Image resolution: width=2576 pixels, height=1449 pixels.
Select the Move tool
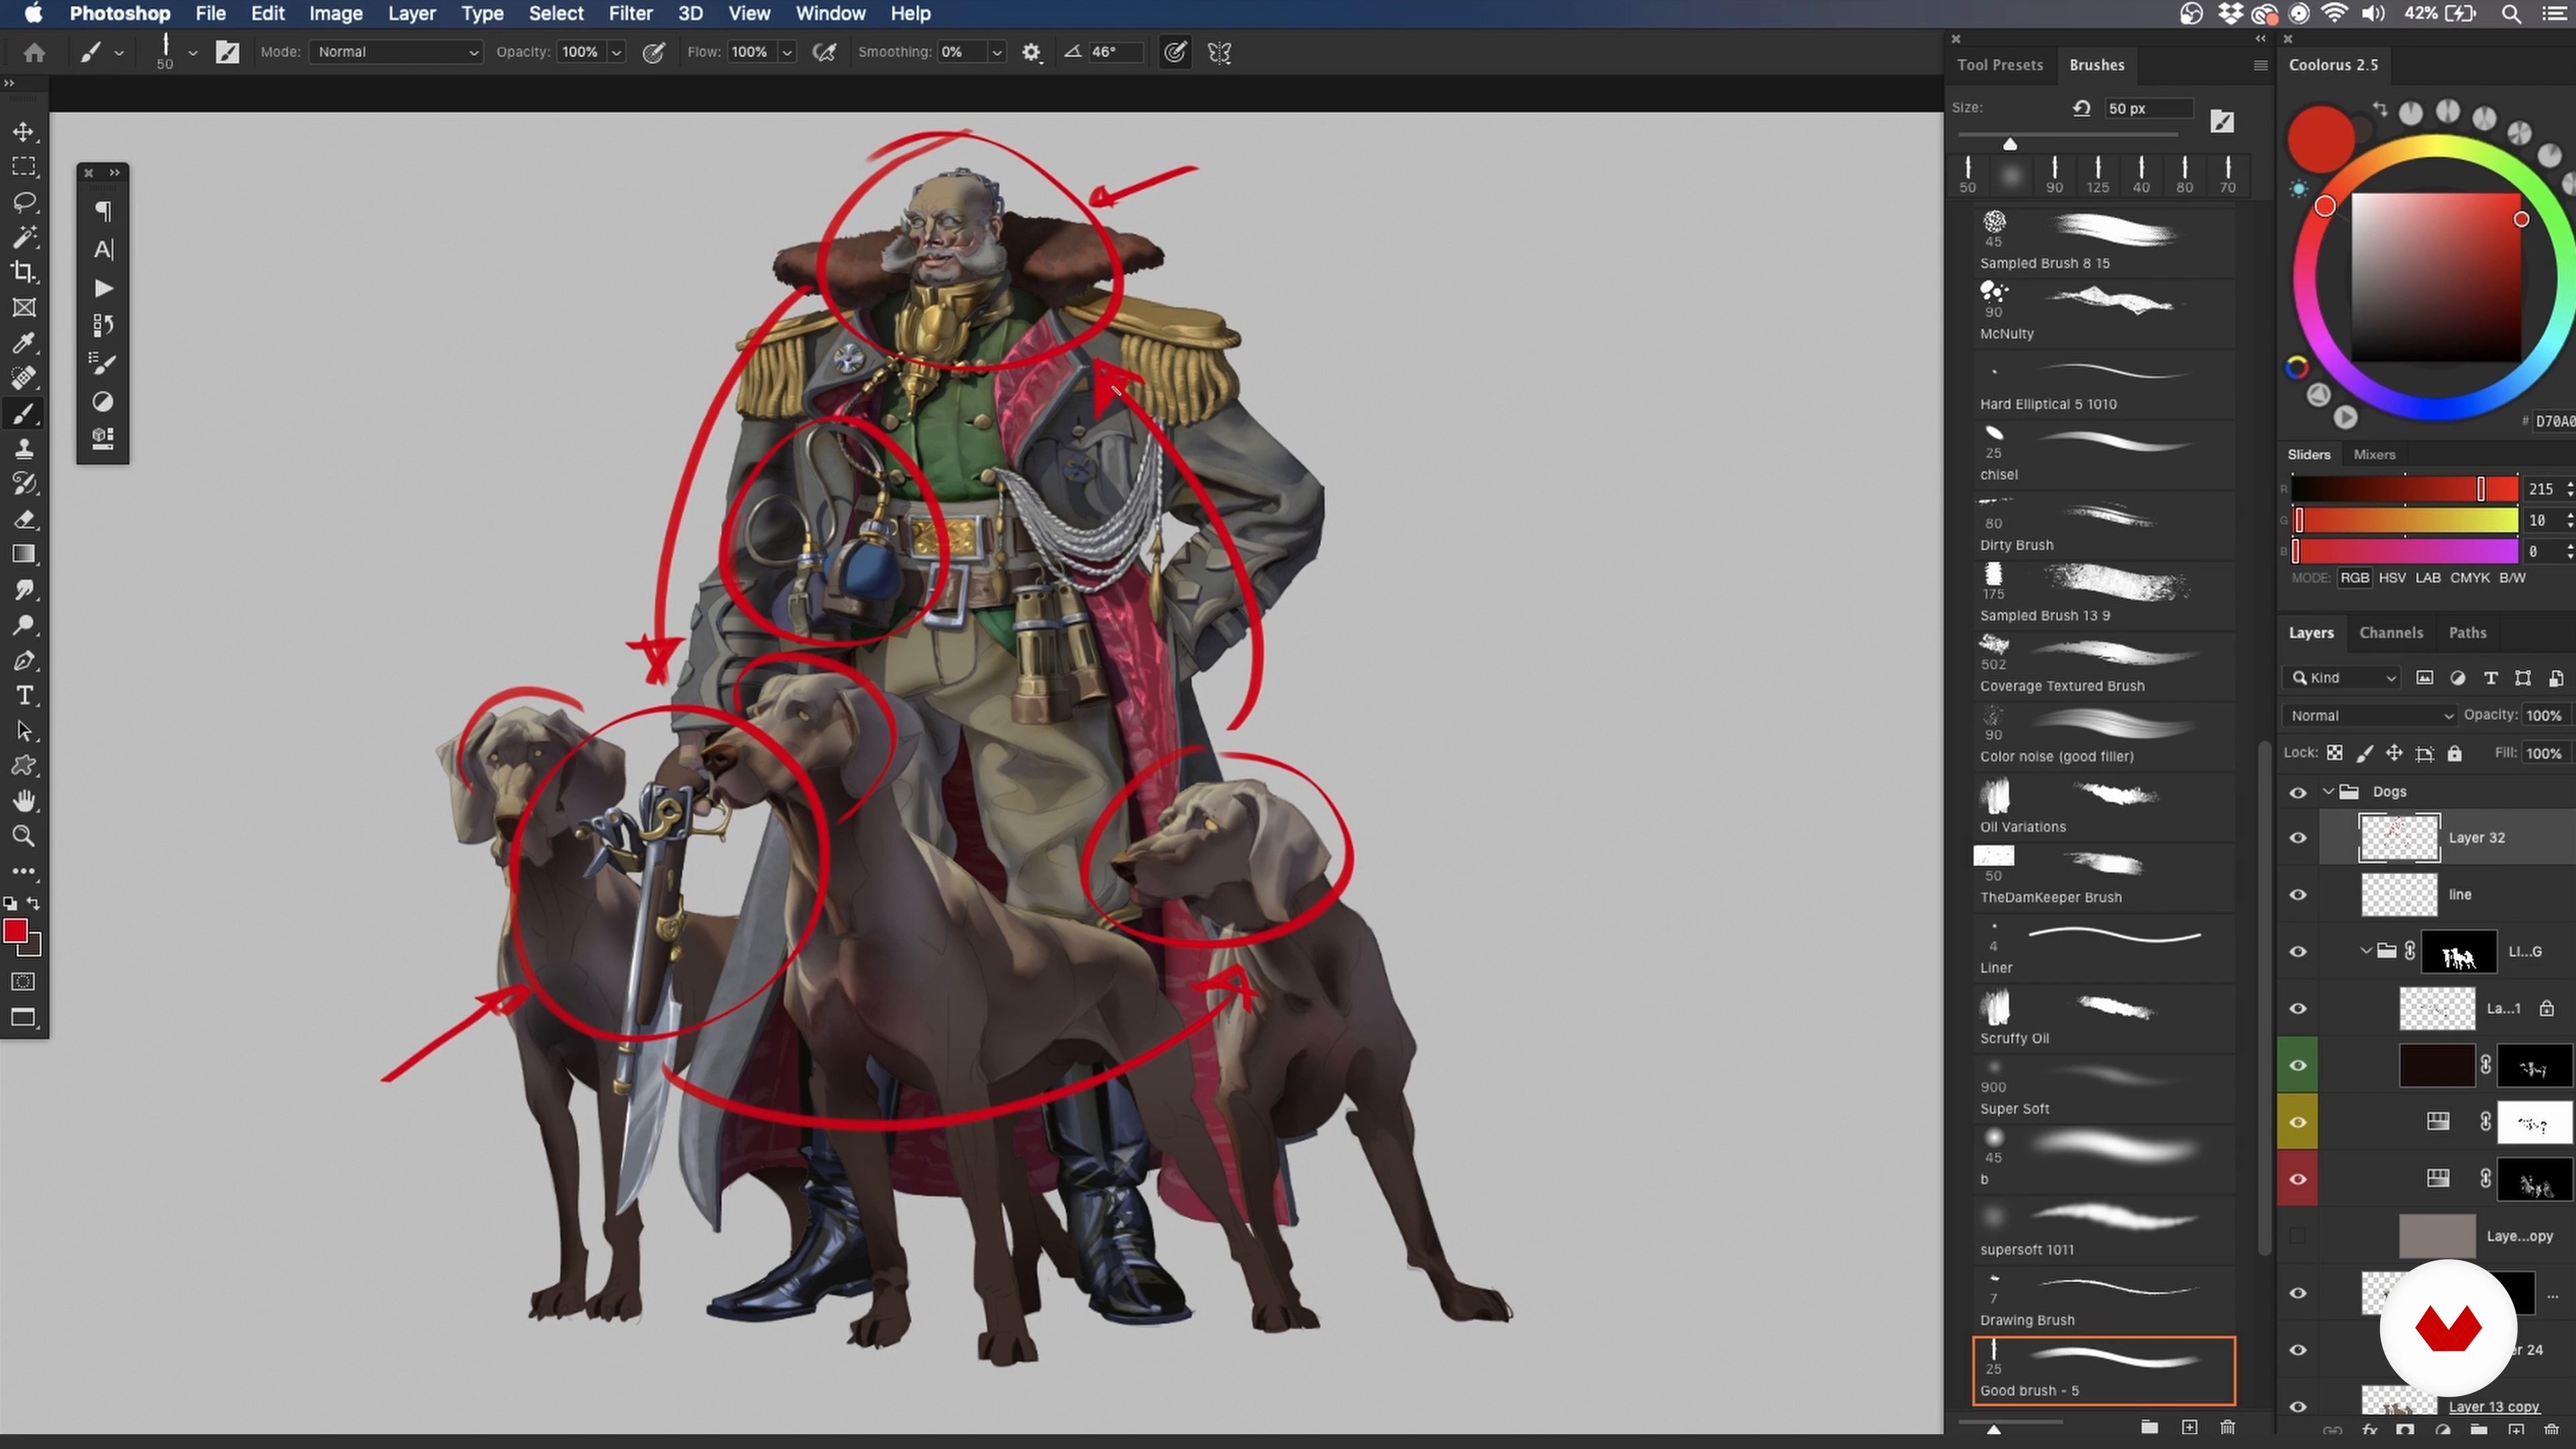[24, 131]
